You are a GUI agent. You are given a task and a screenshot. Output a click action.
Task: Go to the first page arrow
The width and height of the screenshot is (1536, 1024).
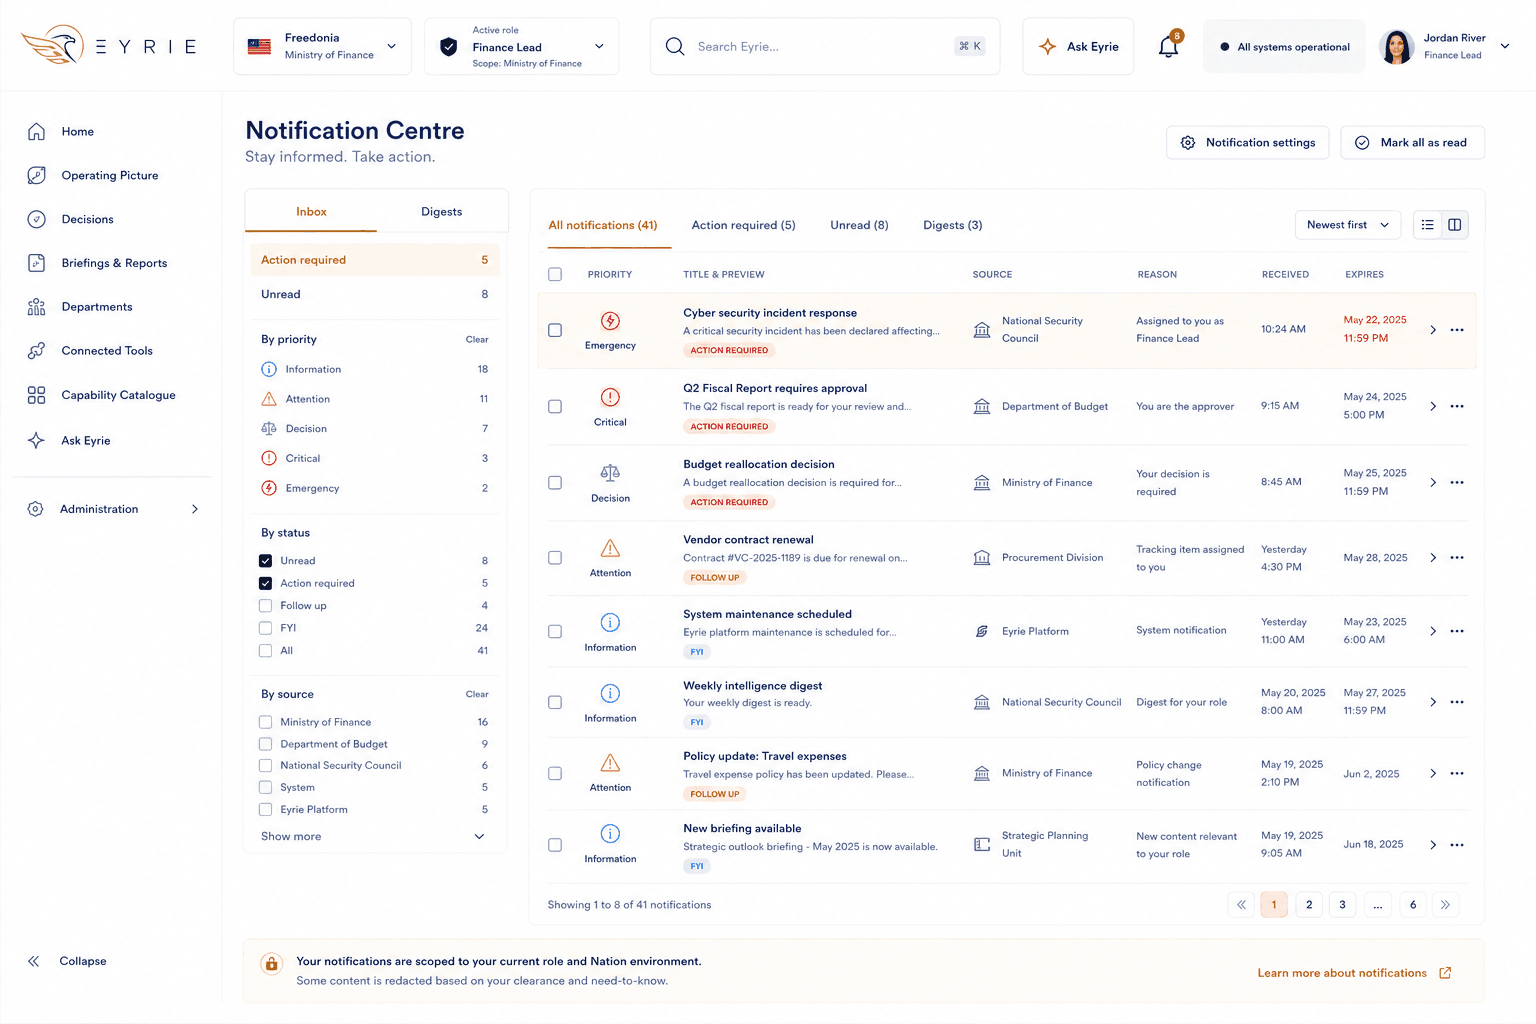(1241, 905)
